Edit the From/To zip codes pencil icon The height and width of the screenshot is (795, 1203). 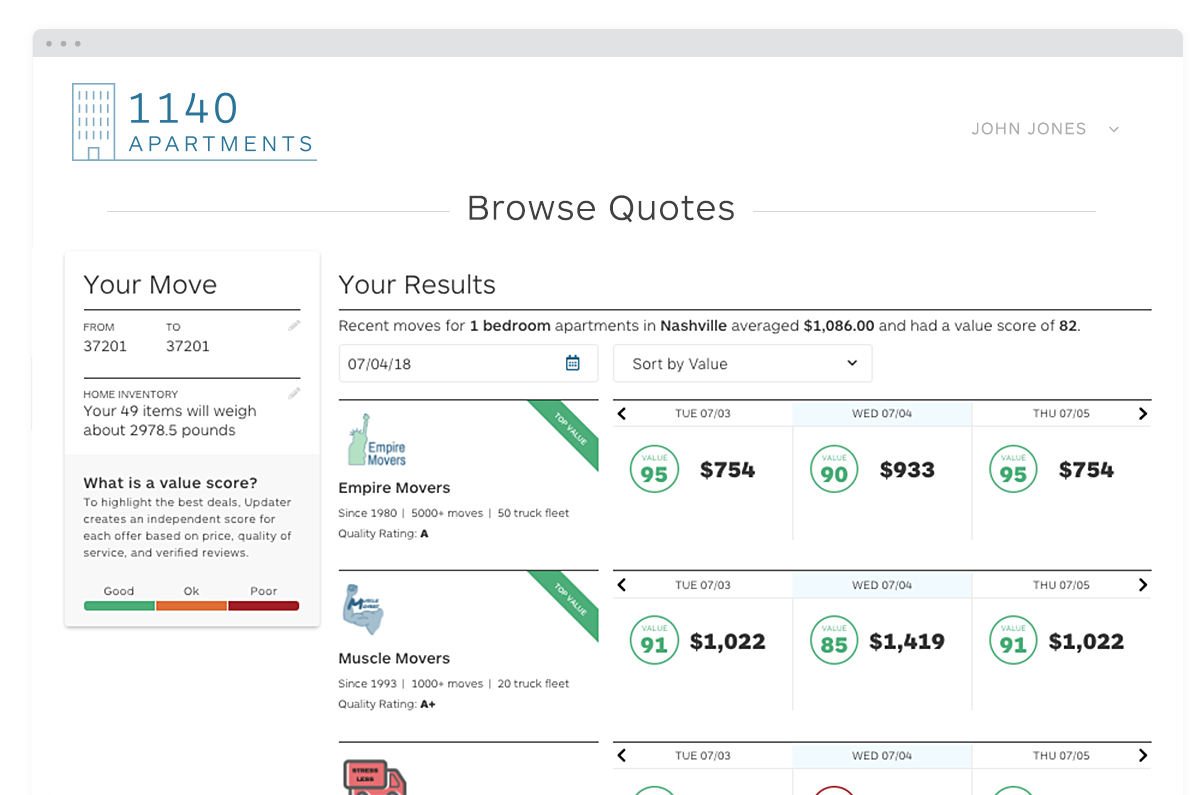click(294, 326)
